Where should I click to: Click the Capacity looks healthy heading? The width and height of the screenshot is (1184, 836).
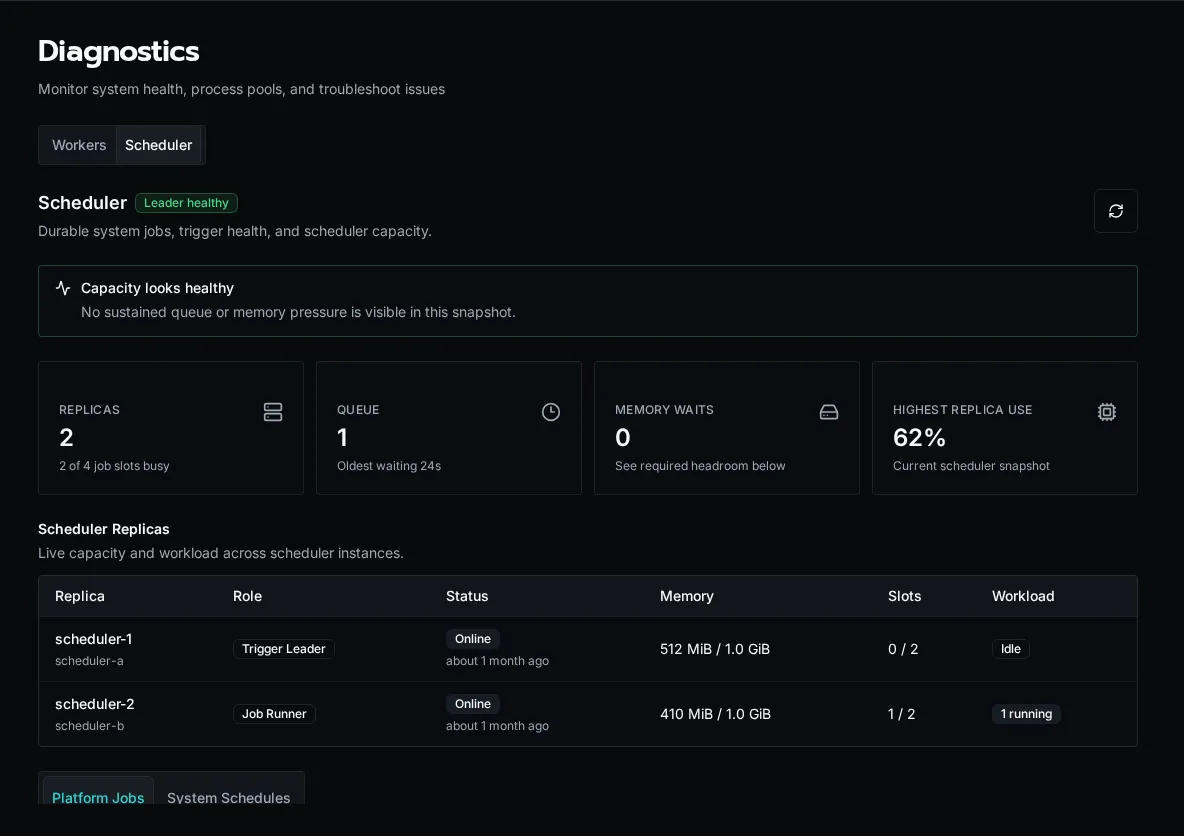[157, 288]
